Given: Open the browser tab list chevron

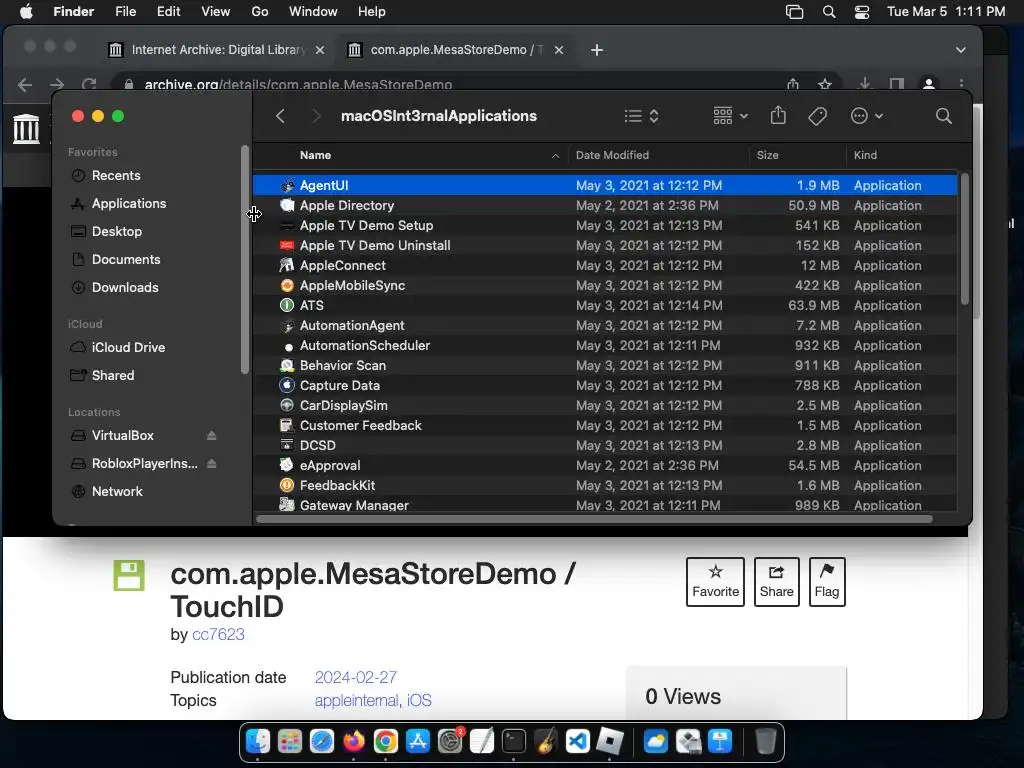Looking at the screenshot, I should point(961,50).
